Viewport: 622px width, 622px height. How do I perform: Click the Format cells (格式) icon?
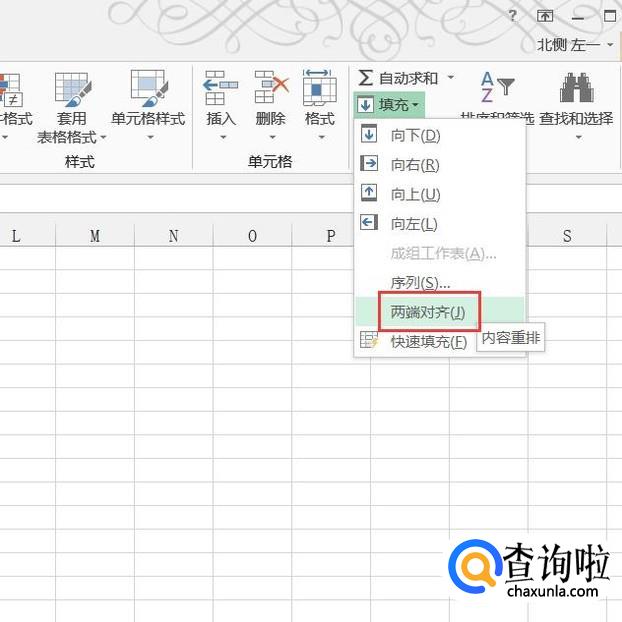pos(320,88)
